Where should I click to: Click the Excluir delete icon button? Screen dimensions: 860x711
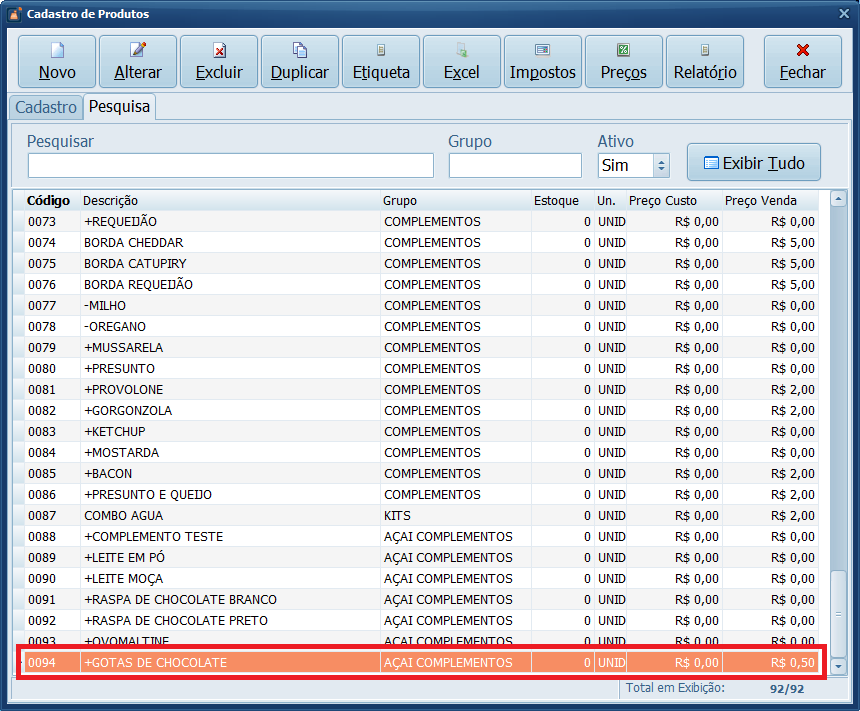tap(219, 62)
